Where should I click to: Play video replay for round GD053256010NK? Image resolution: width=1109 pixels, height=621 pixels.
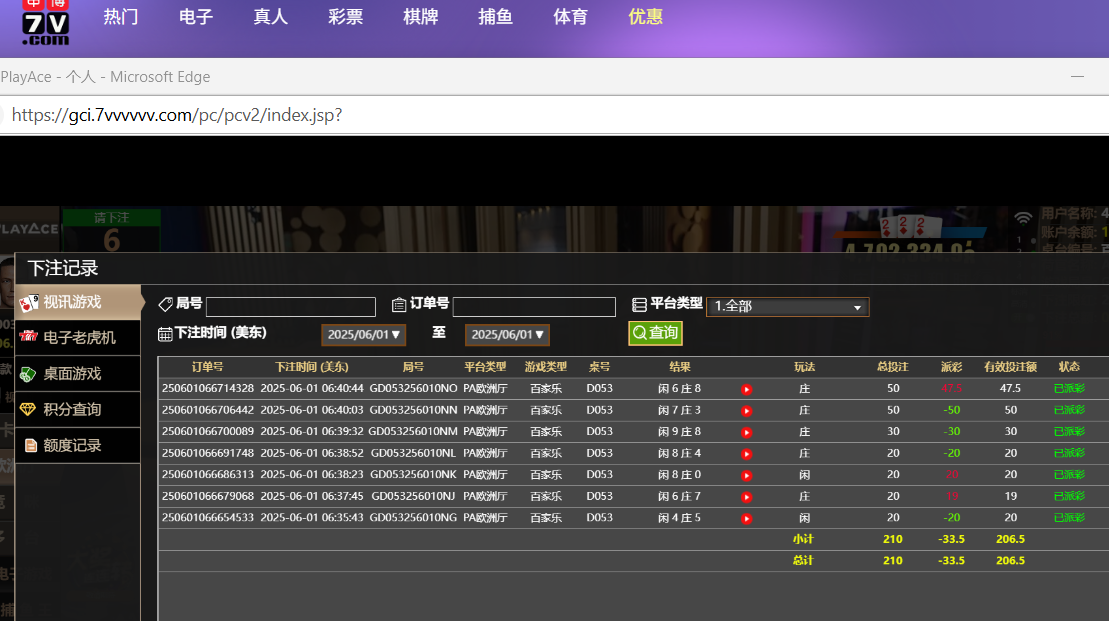(746, 475)
